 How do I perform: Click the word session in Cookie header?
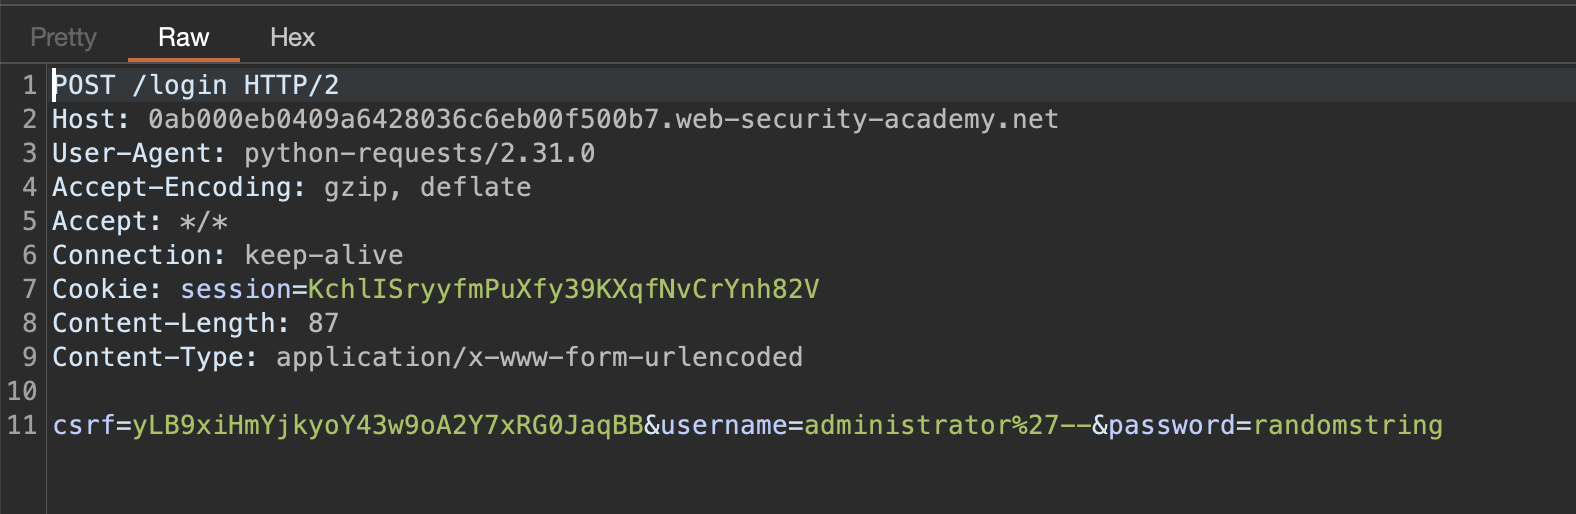click(236, 289)
